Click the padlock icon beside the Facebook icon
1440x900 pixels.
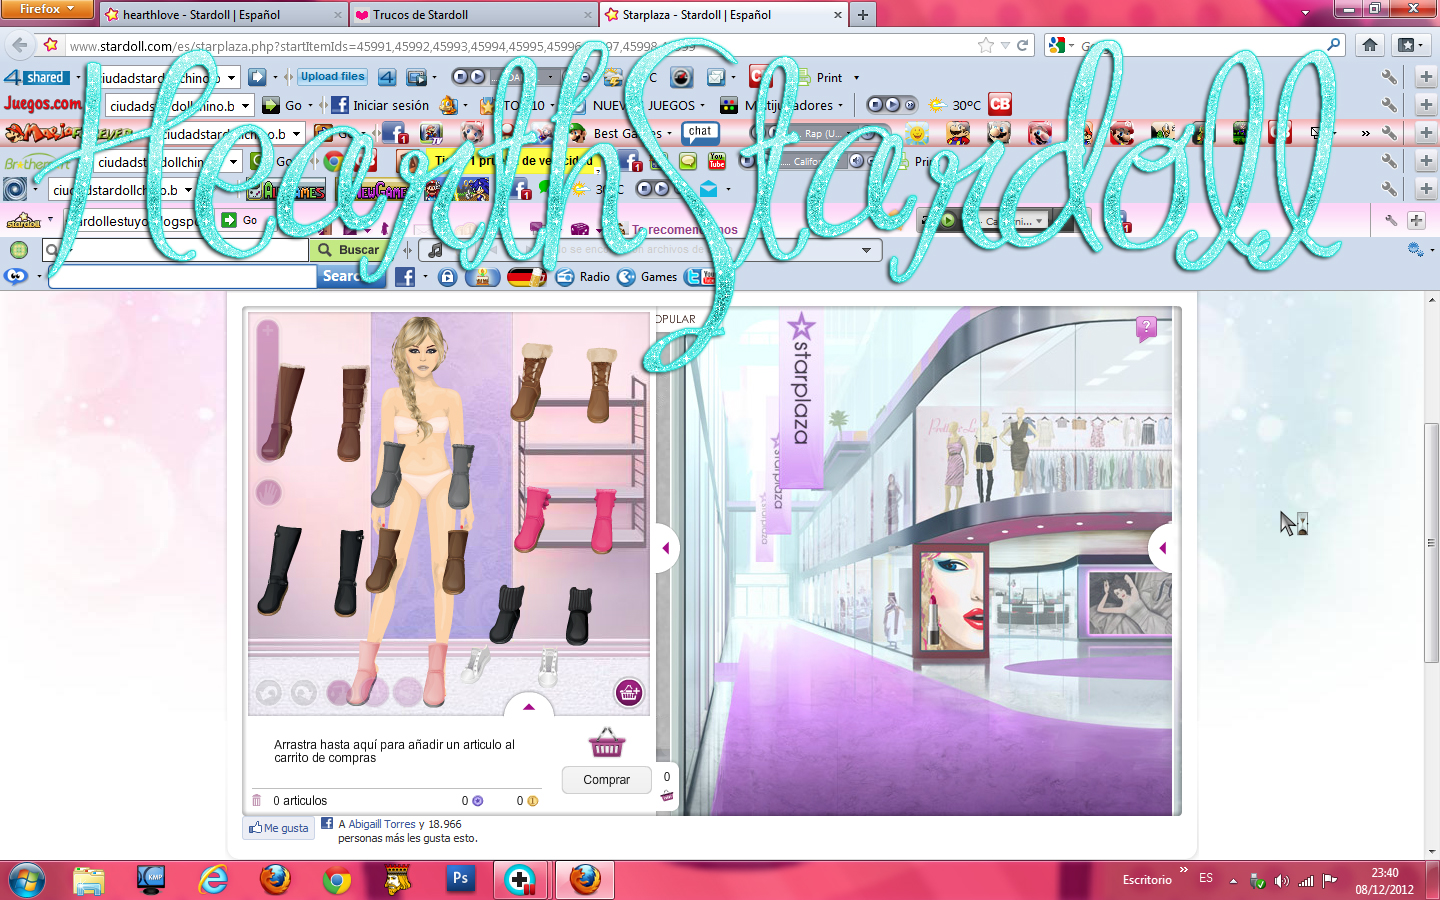click(x=448, y=277)
